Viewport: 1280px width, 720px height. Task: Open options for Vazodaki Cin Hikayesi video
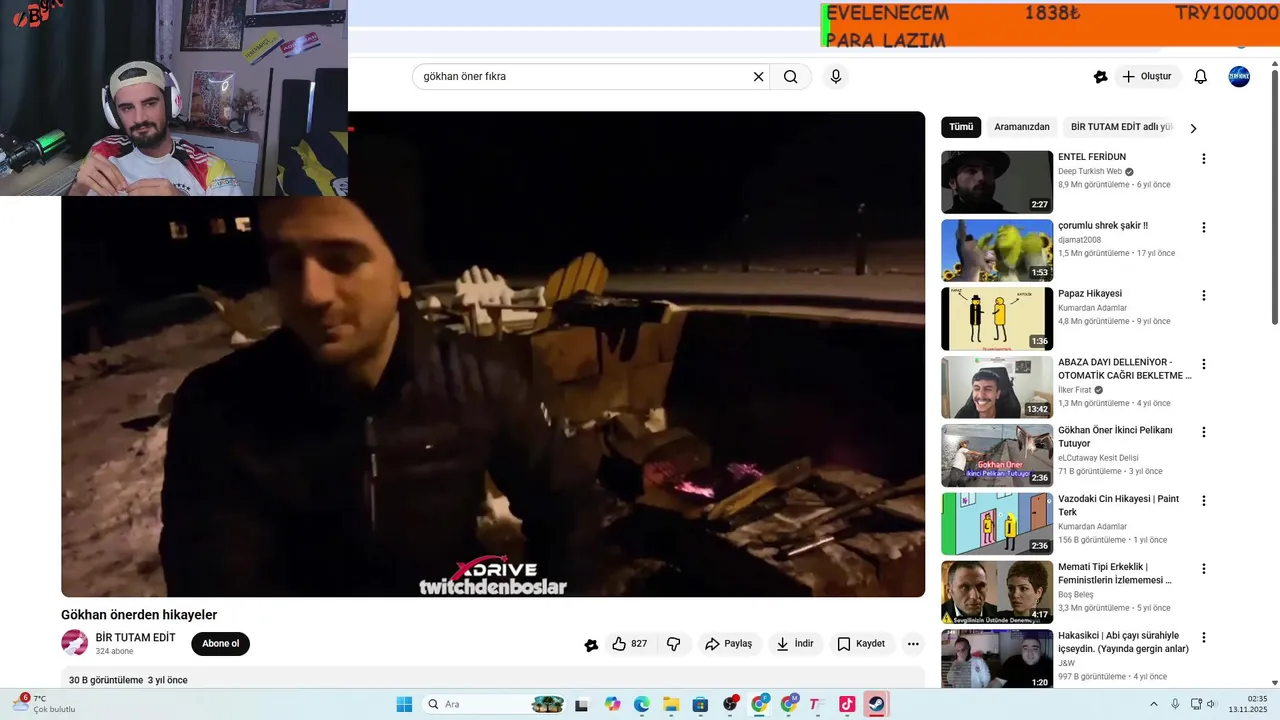pos(1204,500)
